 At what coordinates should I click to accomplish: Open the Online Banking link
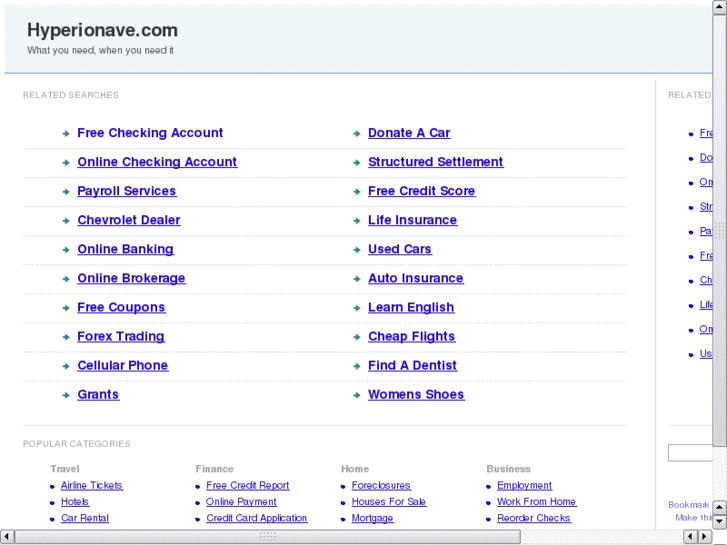pos(126,250)
